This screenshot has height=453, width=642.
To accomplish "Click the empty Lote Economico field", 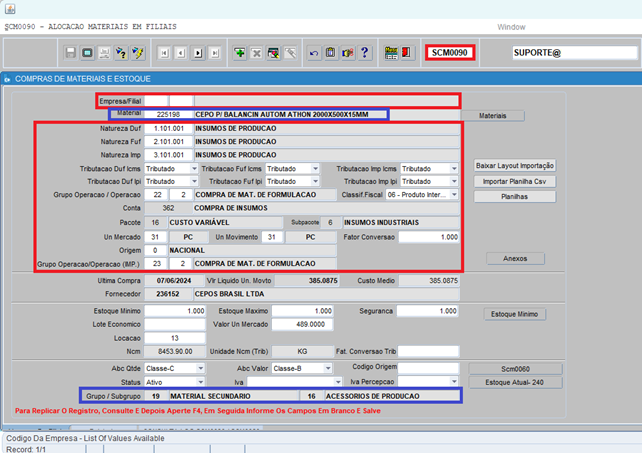I will (x=175, y=324).
